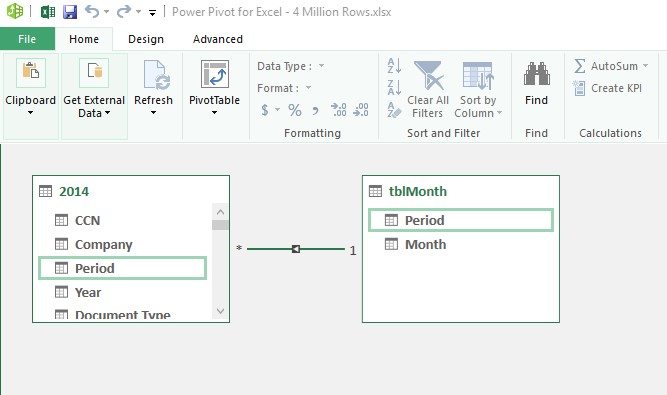Screen dimensions: 667x395
Task: Select the Year field in 2014
Action: (124, 293)
